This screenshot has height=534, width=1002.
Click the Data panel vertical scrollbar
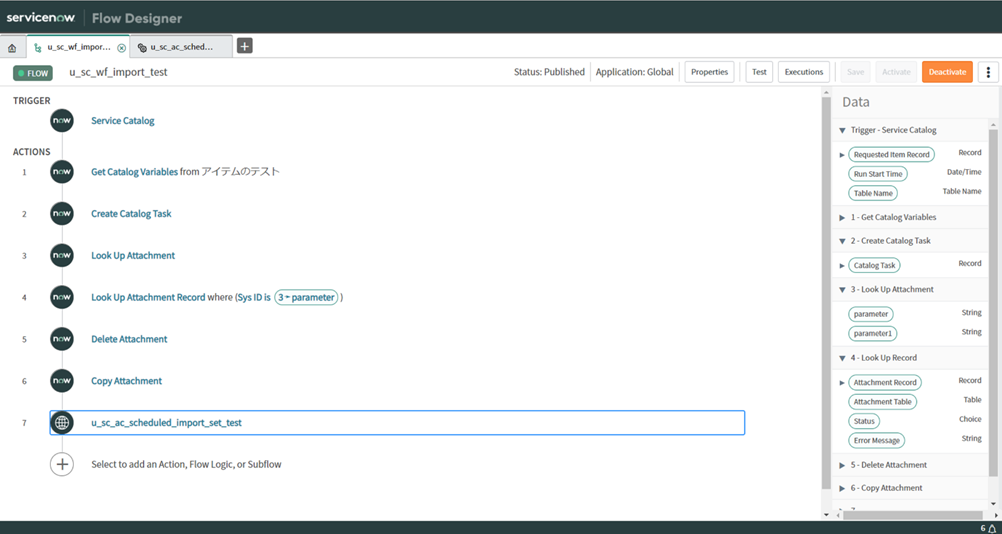tap(993, 303)
